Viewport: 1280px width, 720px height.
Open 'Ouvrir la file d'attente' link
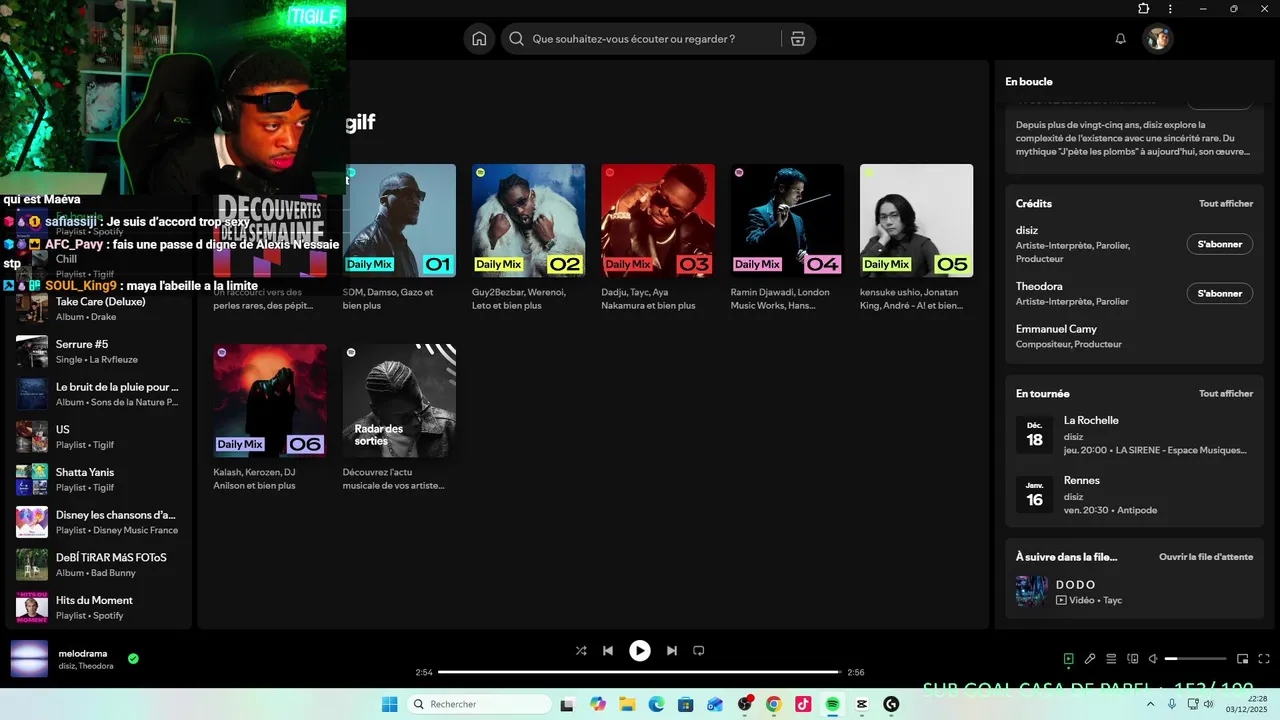pos(1206,557)
